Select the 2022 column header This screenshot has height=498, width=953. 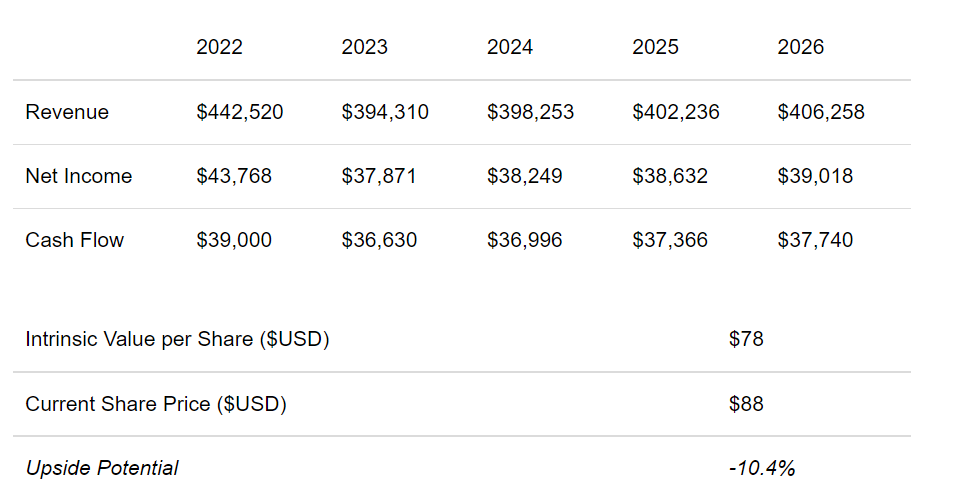(219, 47)
